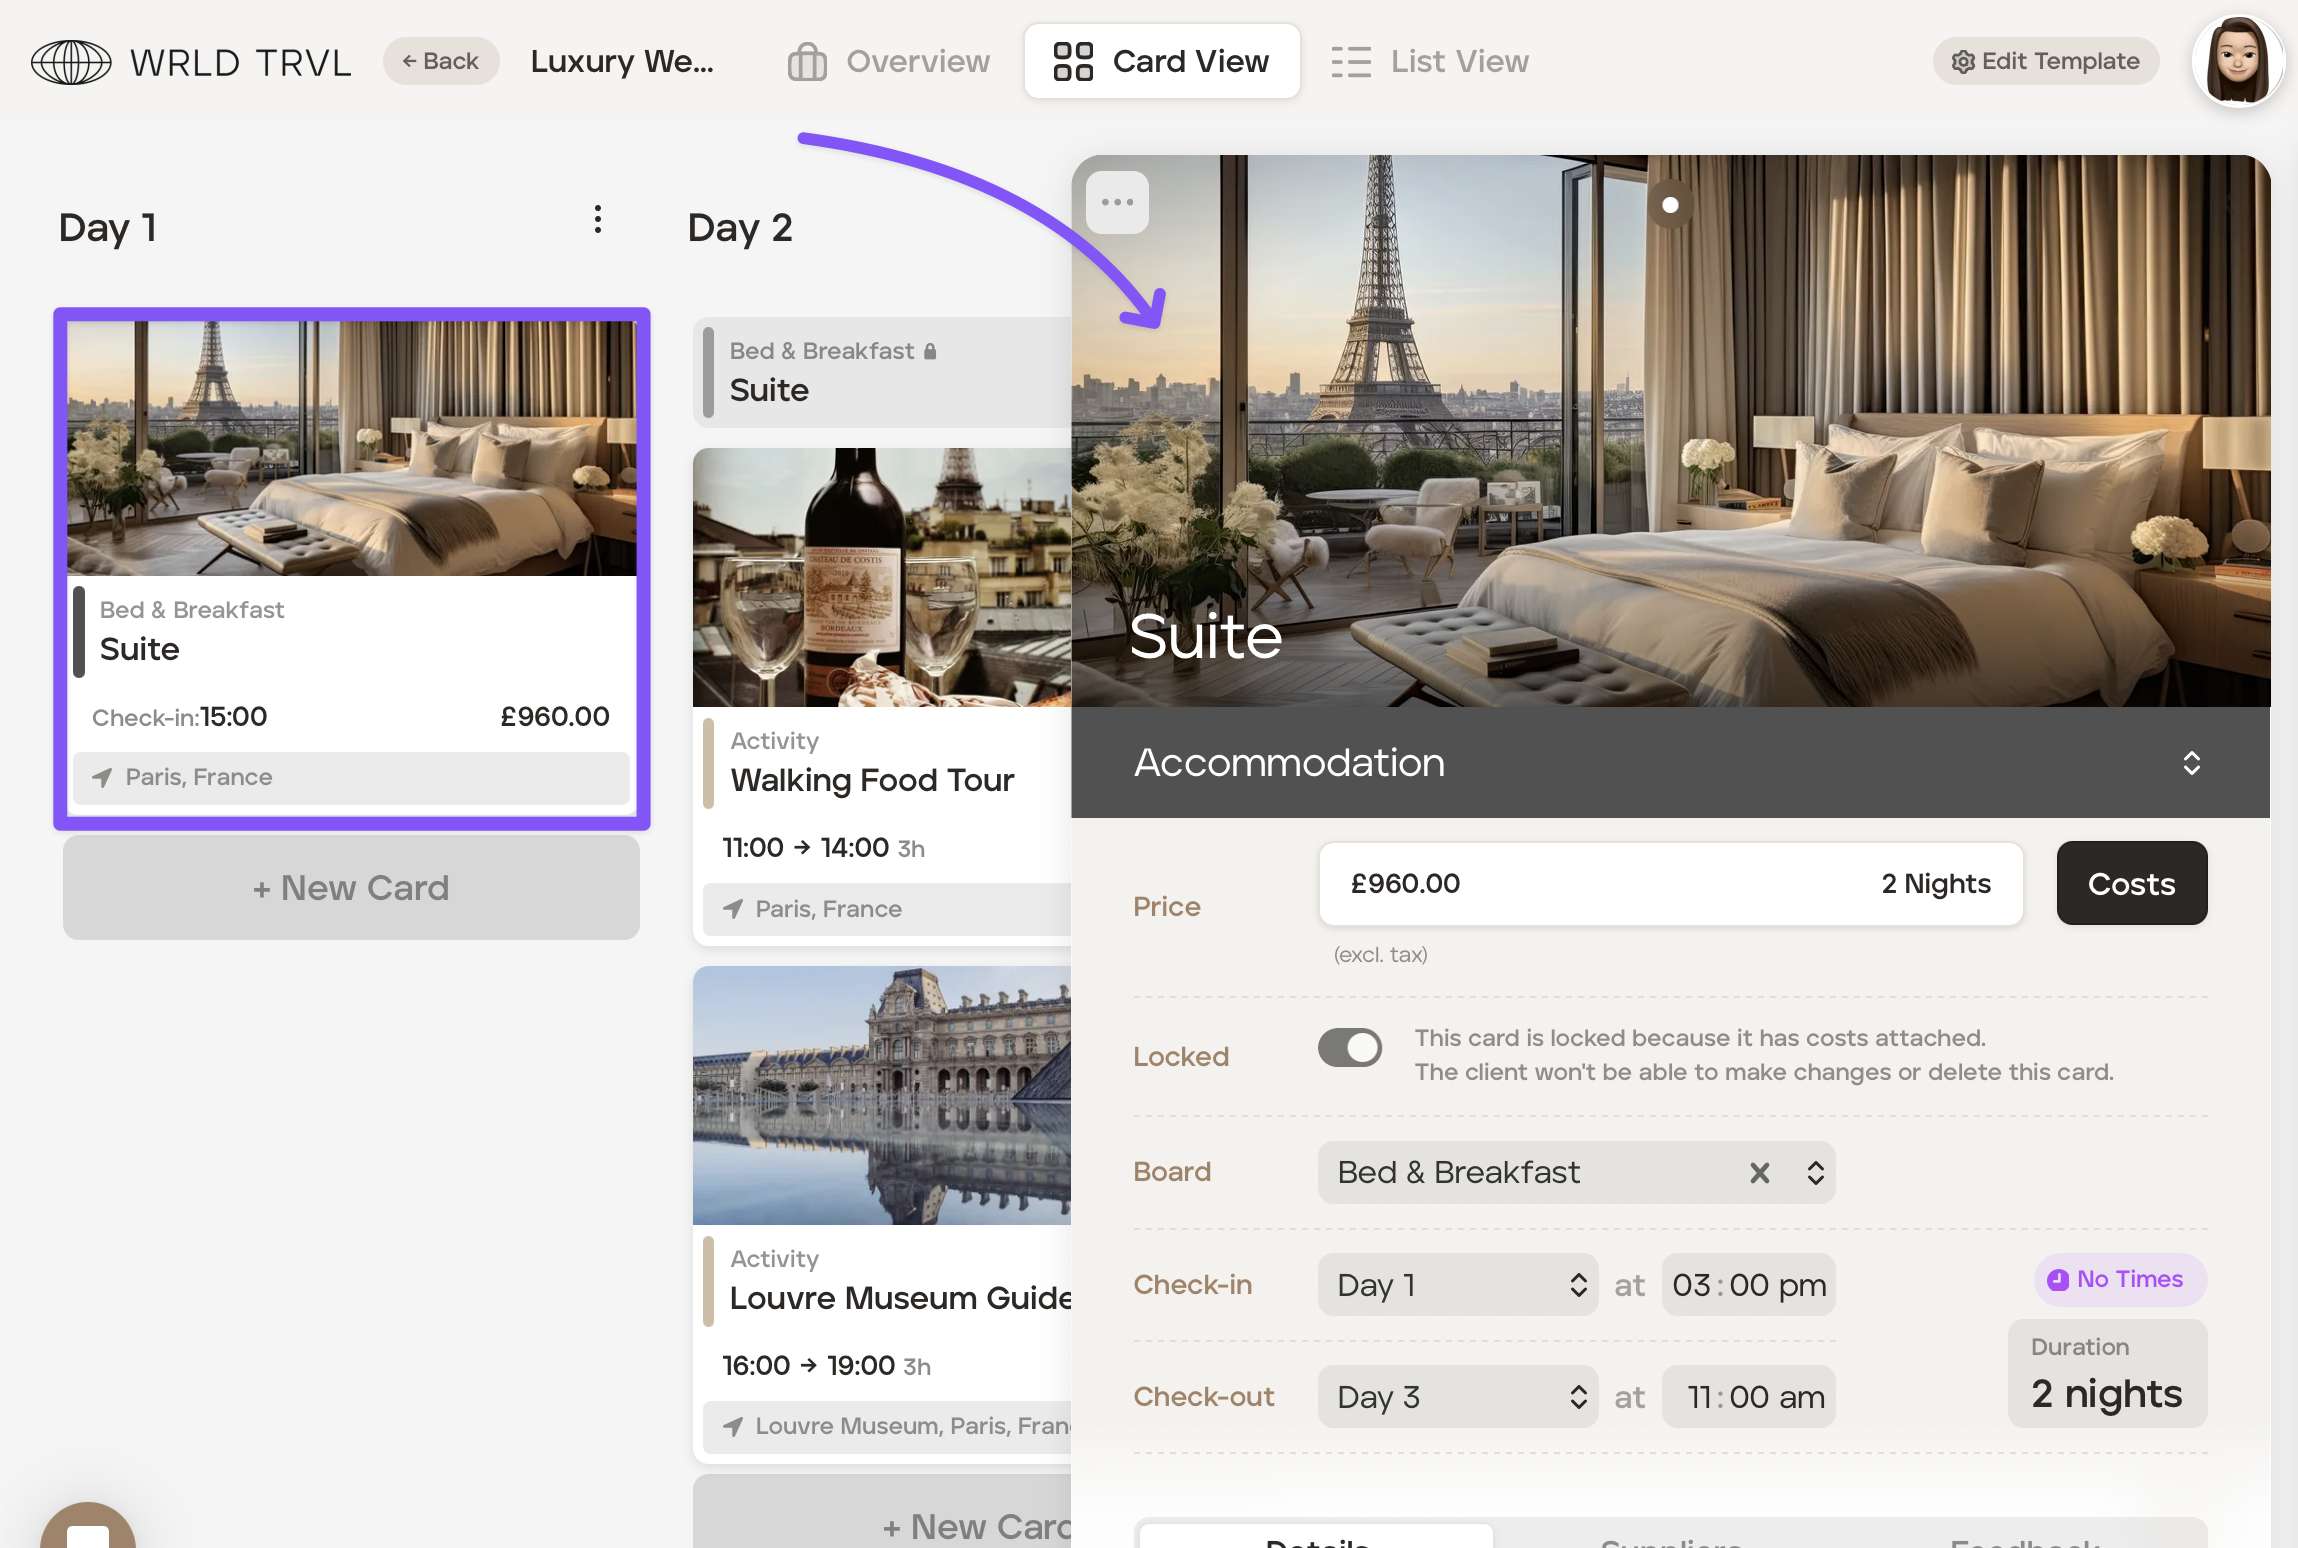
Task: Open Day 1 three-dot options menu
Action: pyautogui.click(x=597, y=220)
